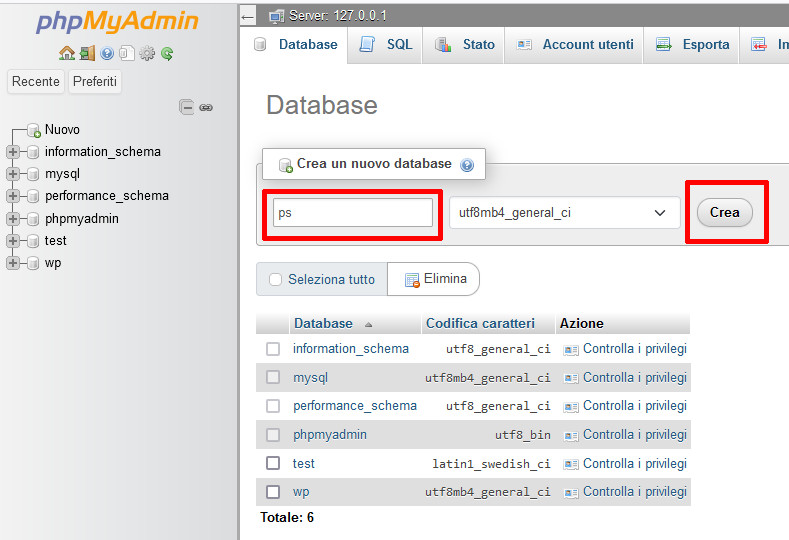
Task: Click the help icon beside Crea un nuovo database
Action: 467,165
